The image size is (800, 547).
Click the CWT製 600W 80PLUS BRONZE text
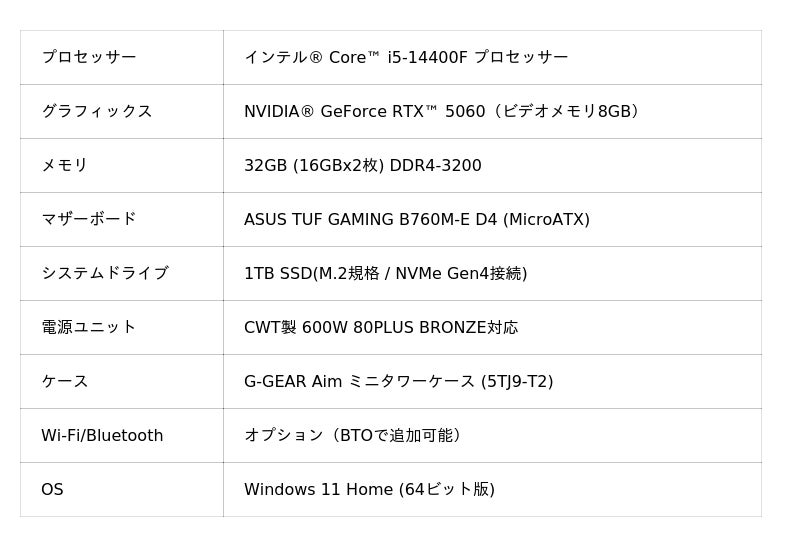[381, 327]
